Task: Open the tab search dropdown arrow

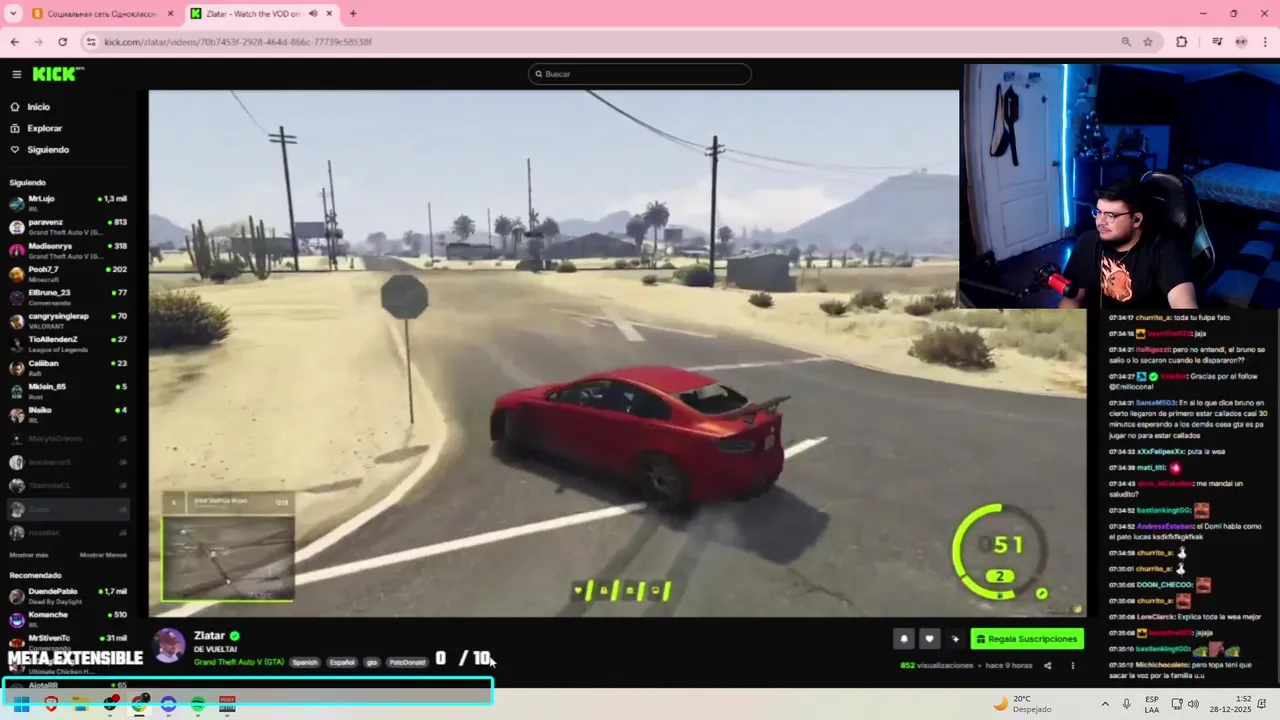Action: [13, 14]
